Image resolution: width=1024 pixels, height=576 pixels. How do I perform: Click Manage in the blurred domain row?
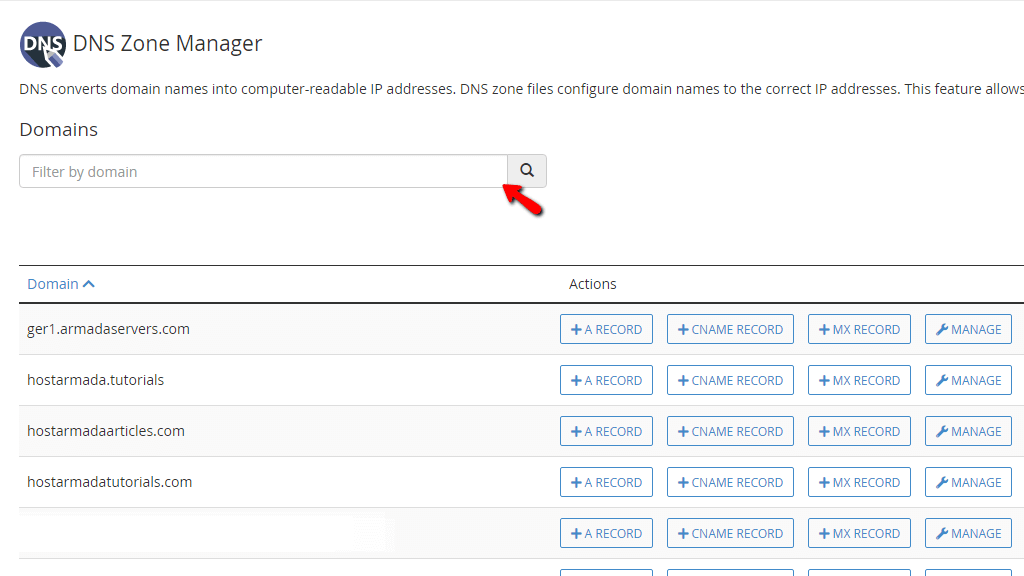tap(968, 533)
